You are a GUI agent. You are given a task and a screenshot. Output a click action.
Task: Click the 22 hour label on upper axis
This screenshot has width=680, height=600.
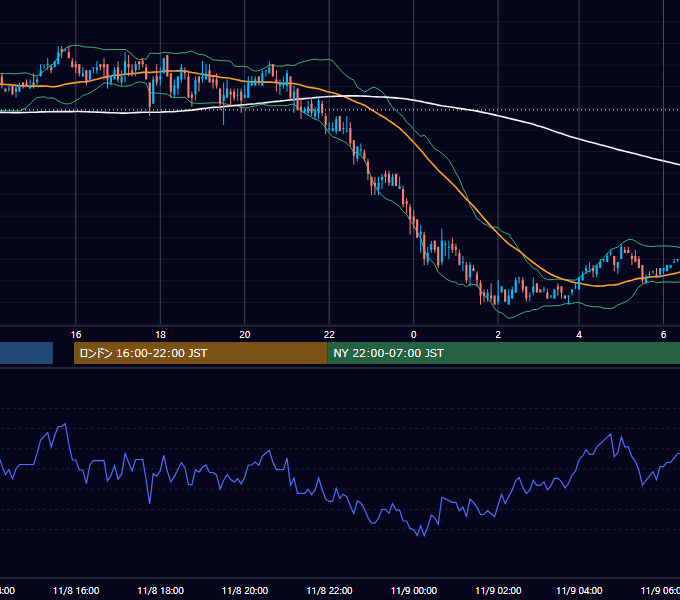click(329, 334)
